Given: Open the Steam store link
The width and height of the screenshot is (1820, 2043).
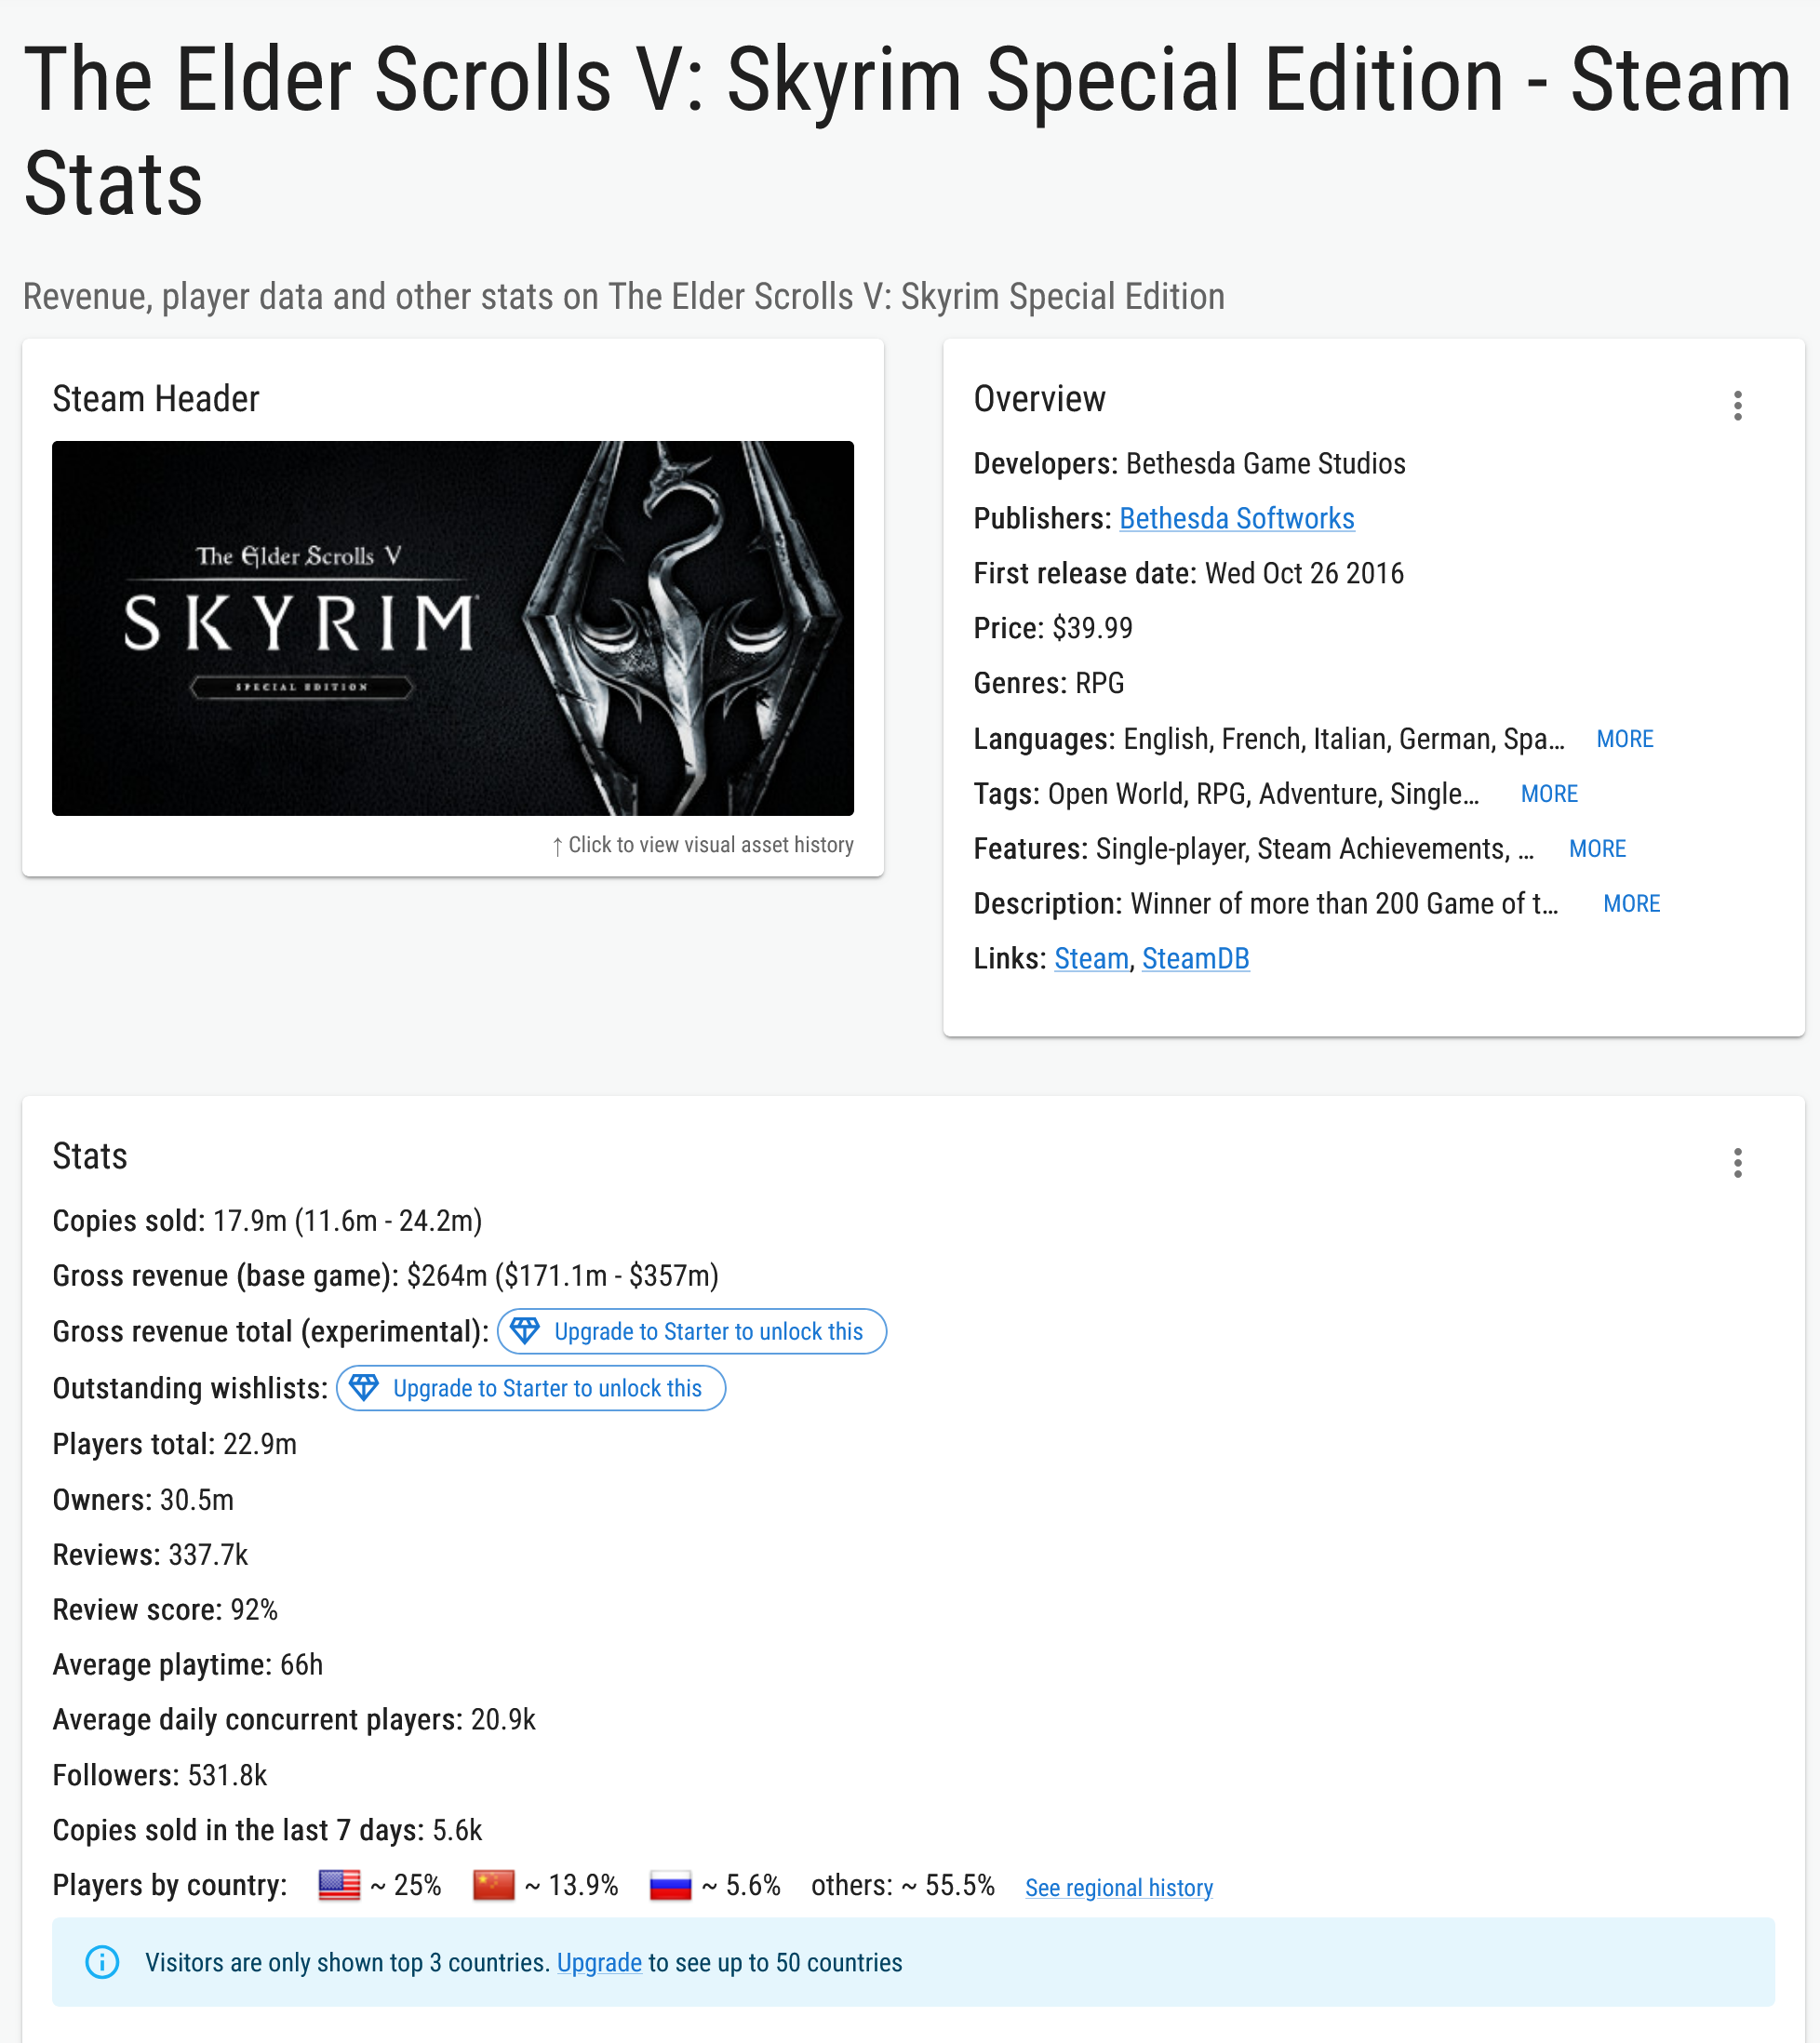Looking at the screenshot, I should pyautogui.click(x=1091, y=959).
